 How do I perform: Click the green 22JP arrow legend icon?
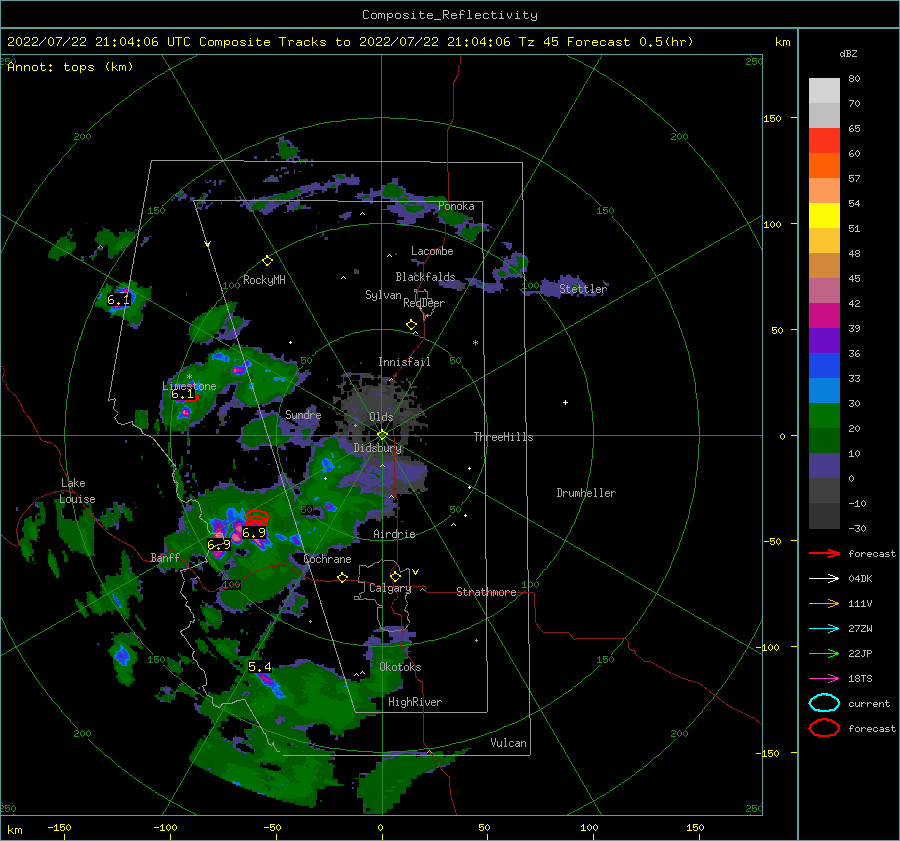(x=824, y=653)
